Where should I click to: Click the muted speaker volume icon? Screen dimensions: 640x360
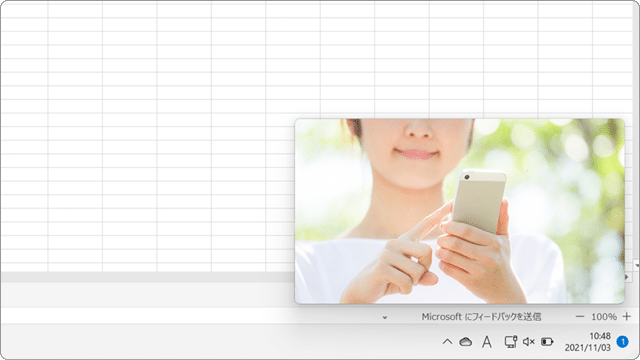tap(529, 342)
